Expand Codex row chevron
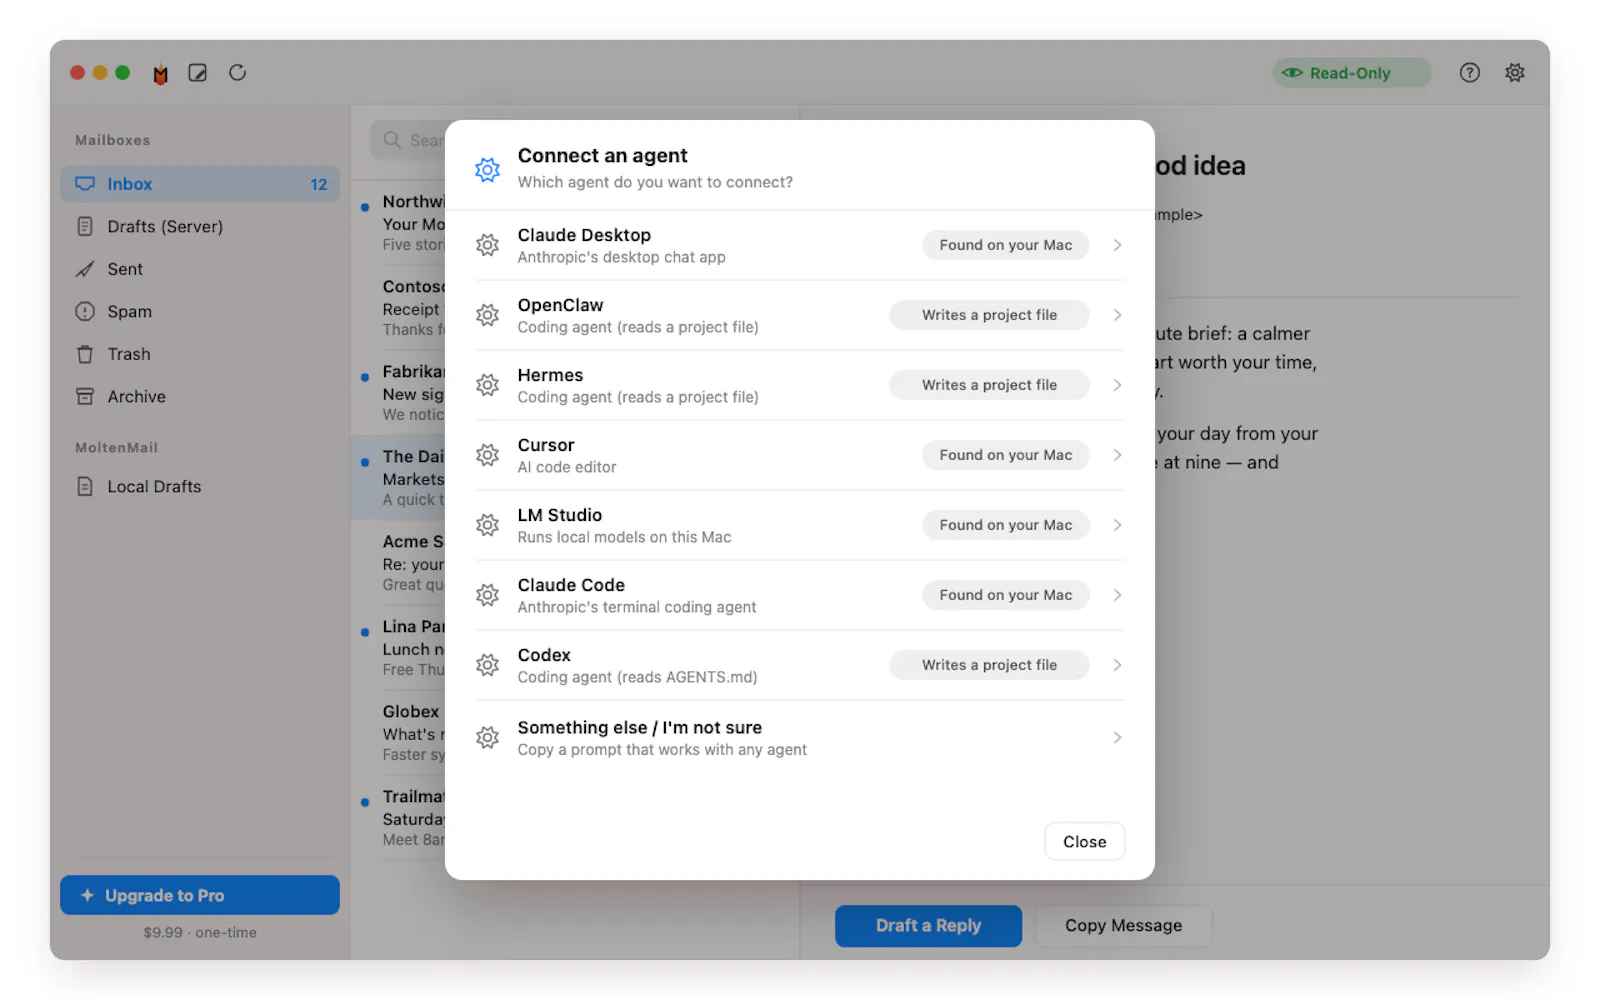Viewport: 1600px width, 1000px height. (1117, 665)
